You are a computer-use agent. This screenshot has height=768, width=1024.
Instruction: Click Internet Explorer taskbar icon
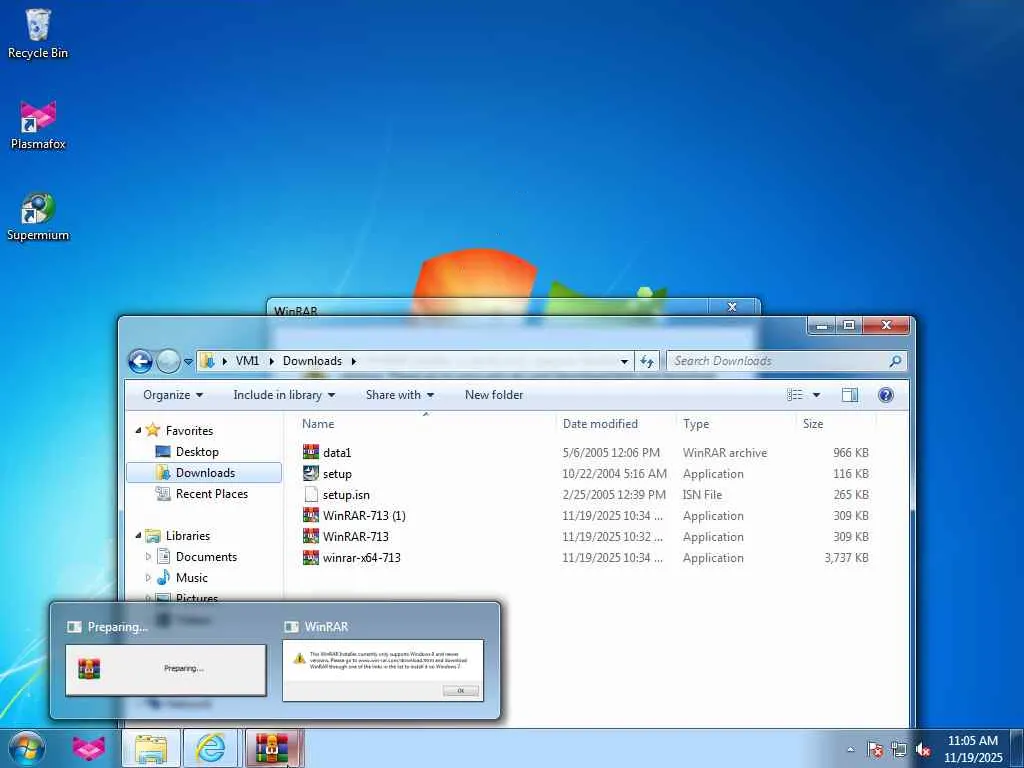(210, 748)
